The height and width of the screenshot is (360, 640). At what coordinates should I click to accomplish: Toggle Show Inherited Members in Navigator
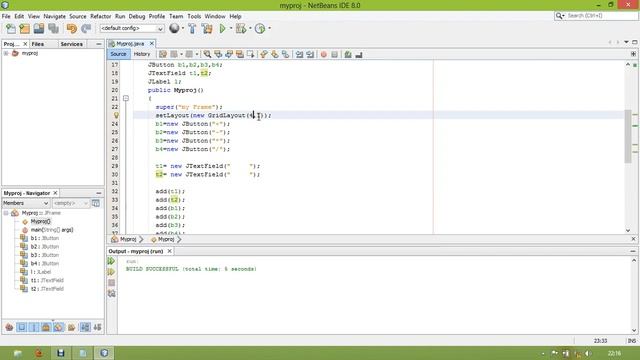[x=9, y=327]
